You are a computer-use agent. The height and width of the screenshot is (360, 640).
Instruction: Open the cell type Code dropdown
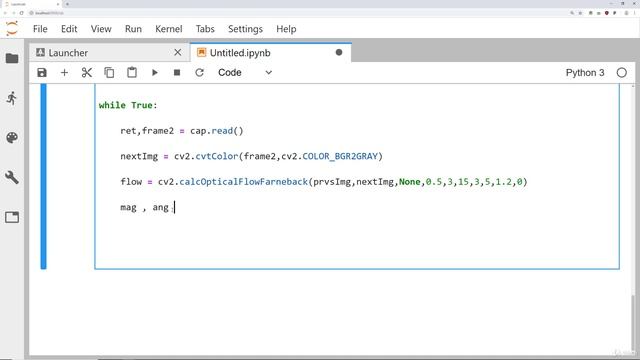point(245,73)
